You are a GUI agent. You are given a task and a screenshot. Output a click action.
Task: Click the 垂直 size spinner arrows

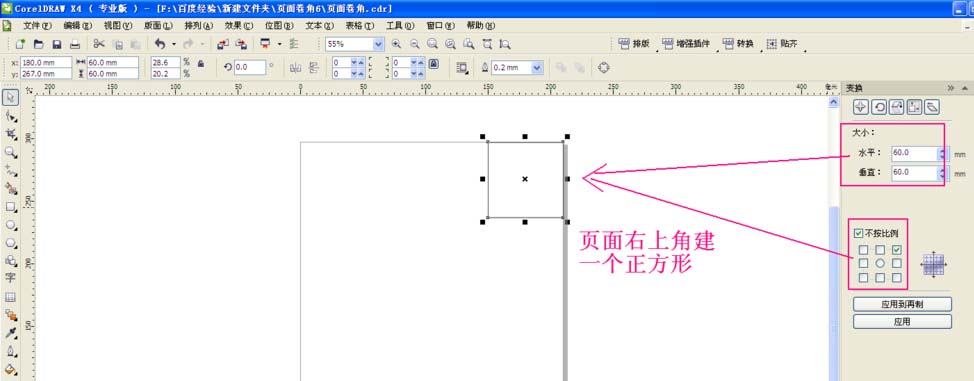click(942, 173)
